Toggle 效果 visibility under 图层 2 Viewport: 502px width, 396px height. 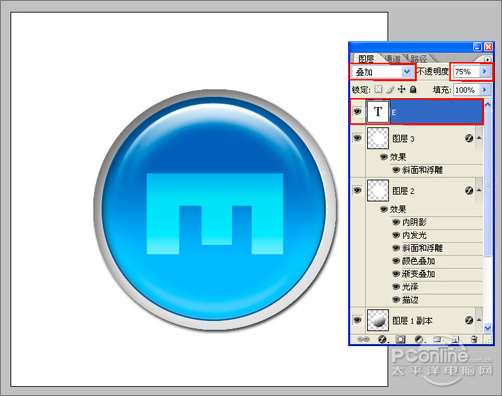pyautogui.click(x=384, y=209)
